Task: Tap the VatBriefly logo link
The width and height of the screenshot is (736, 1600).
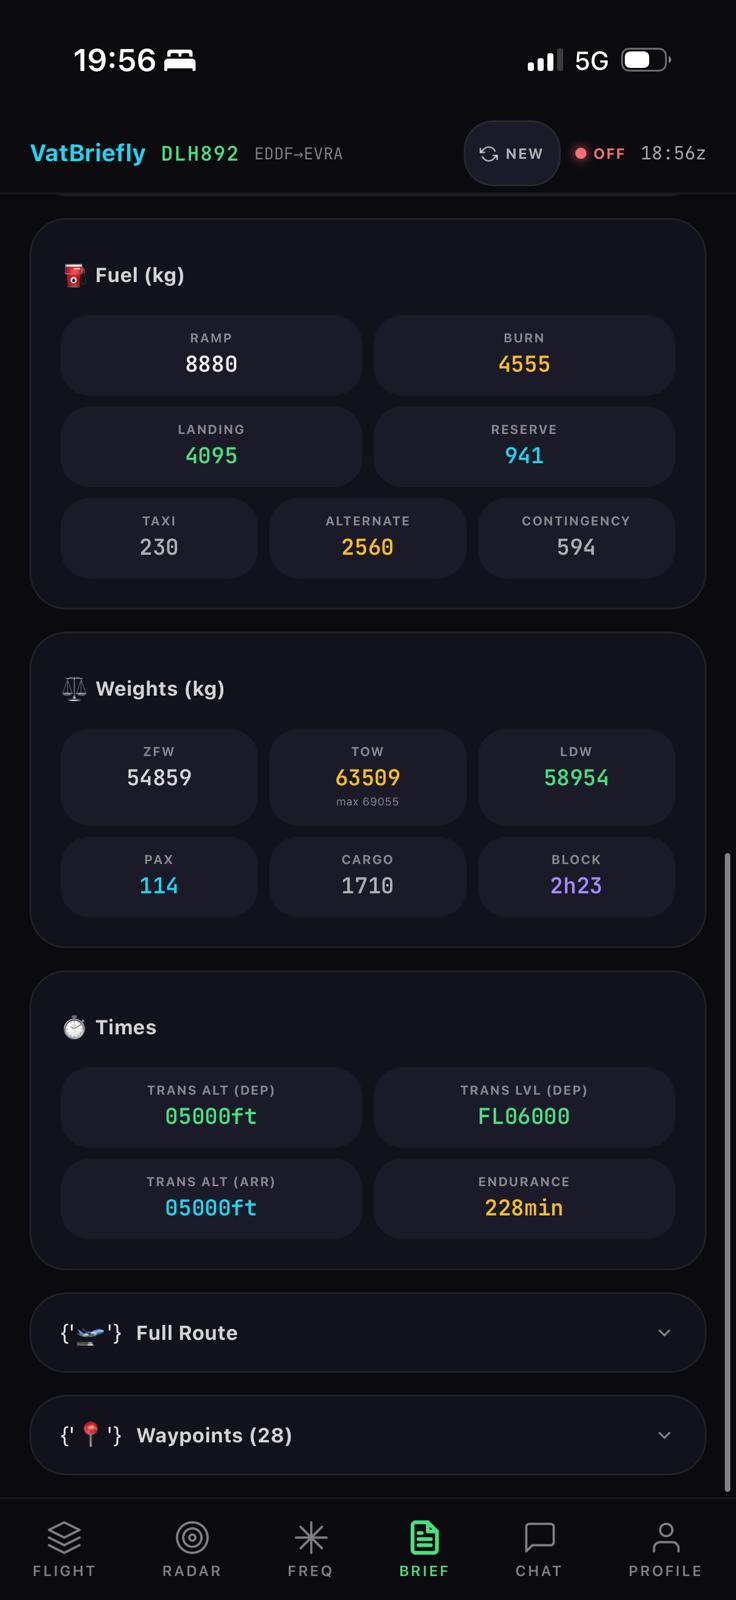Action: coord(88,153)
